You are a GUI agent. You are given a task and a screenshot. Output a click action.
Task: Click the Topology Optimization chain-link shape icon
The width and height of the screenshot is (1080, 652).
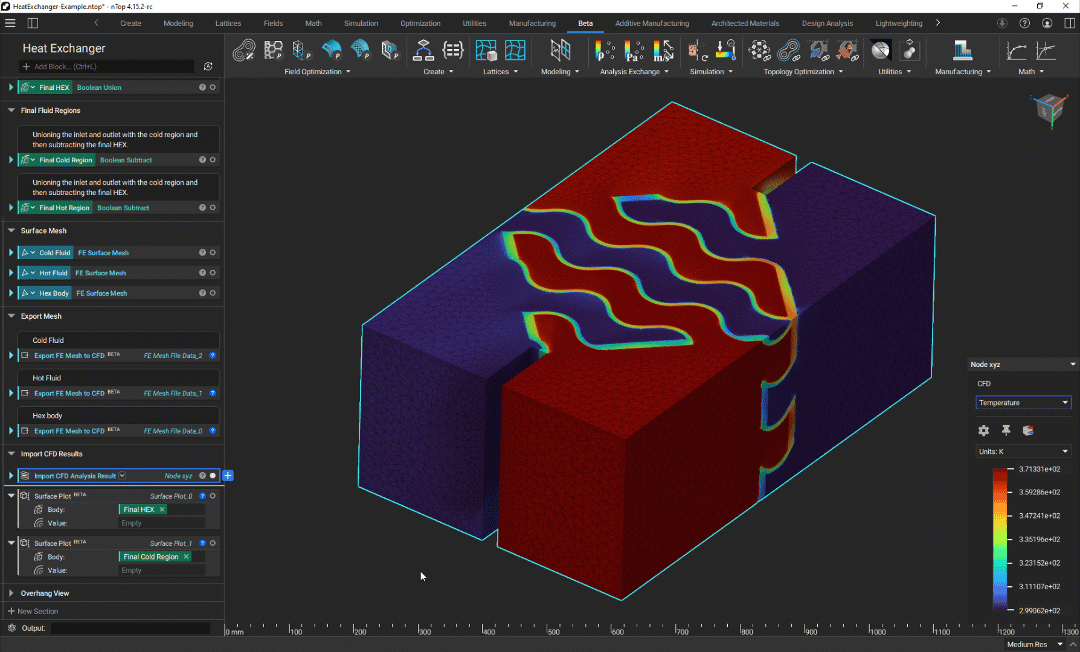click(789, 50)
